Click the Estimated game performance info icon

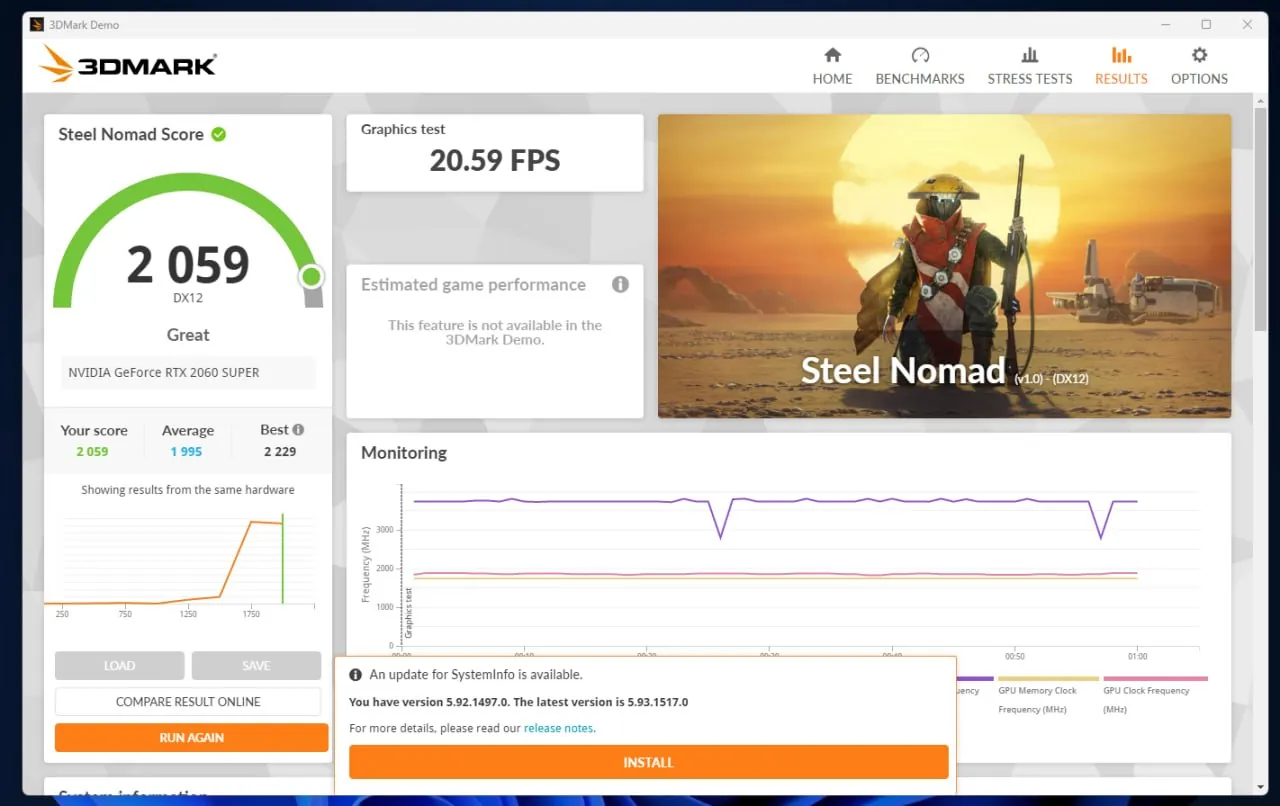pyautogui.click(x=620, y=284)
